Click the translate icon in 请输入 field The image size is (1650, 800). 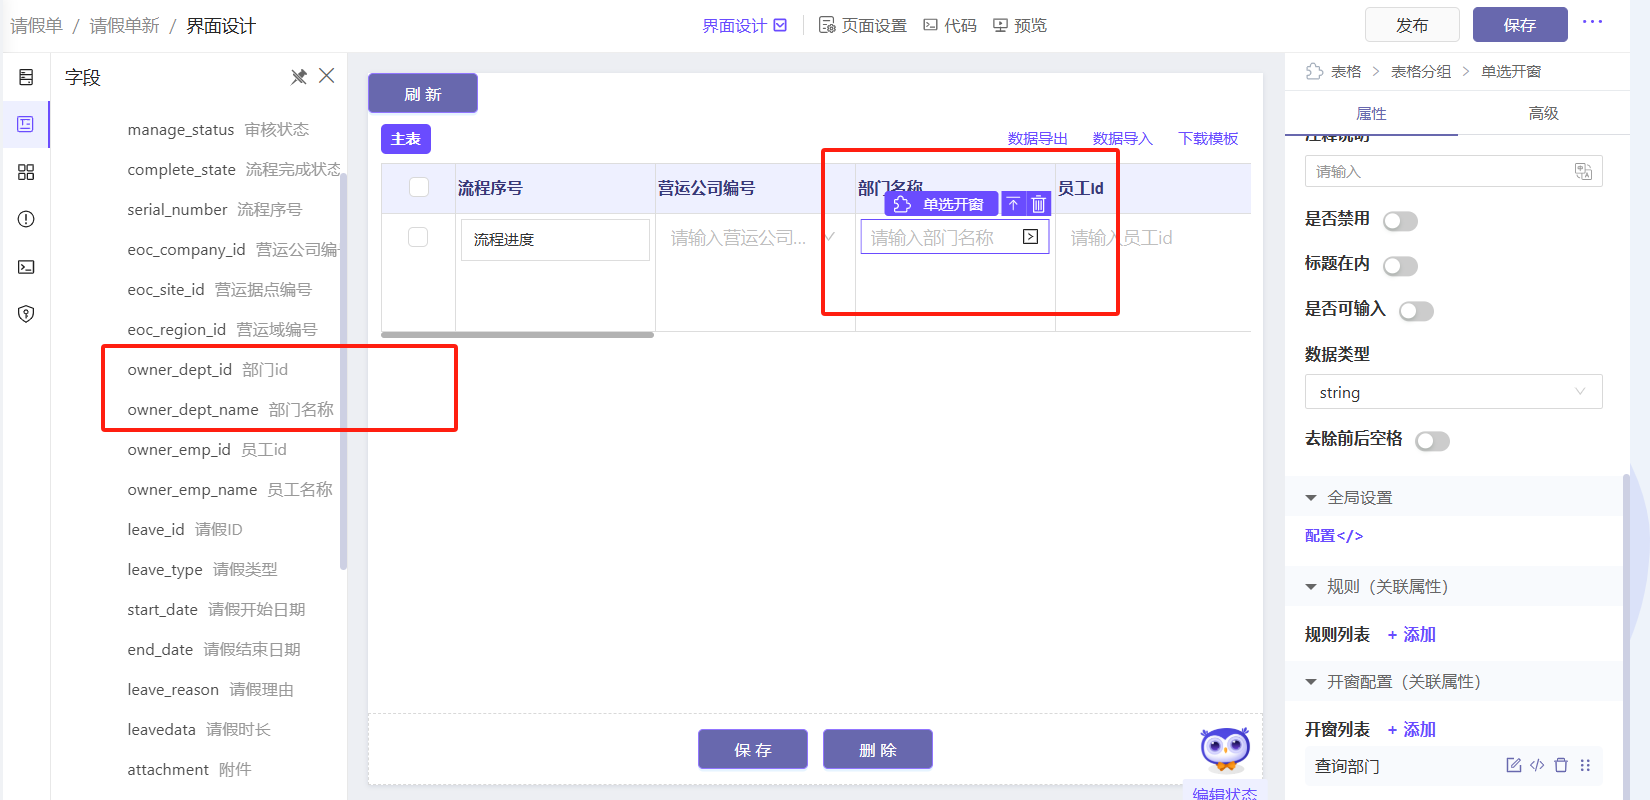[x=1583, y=171]
